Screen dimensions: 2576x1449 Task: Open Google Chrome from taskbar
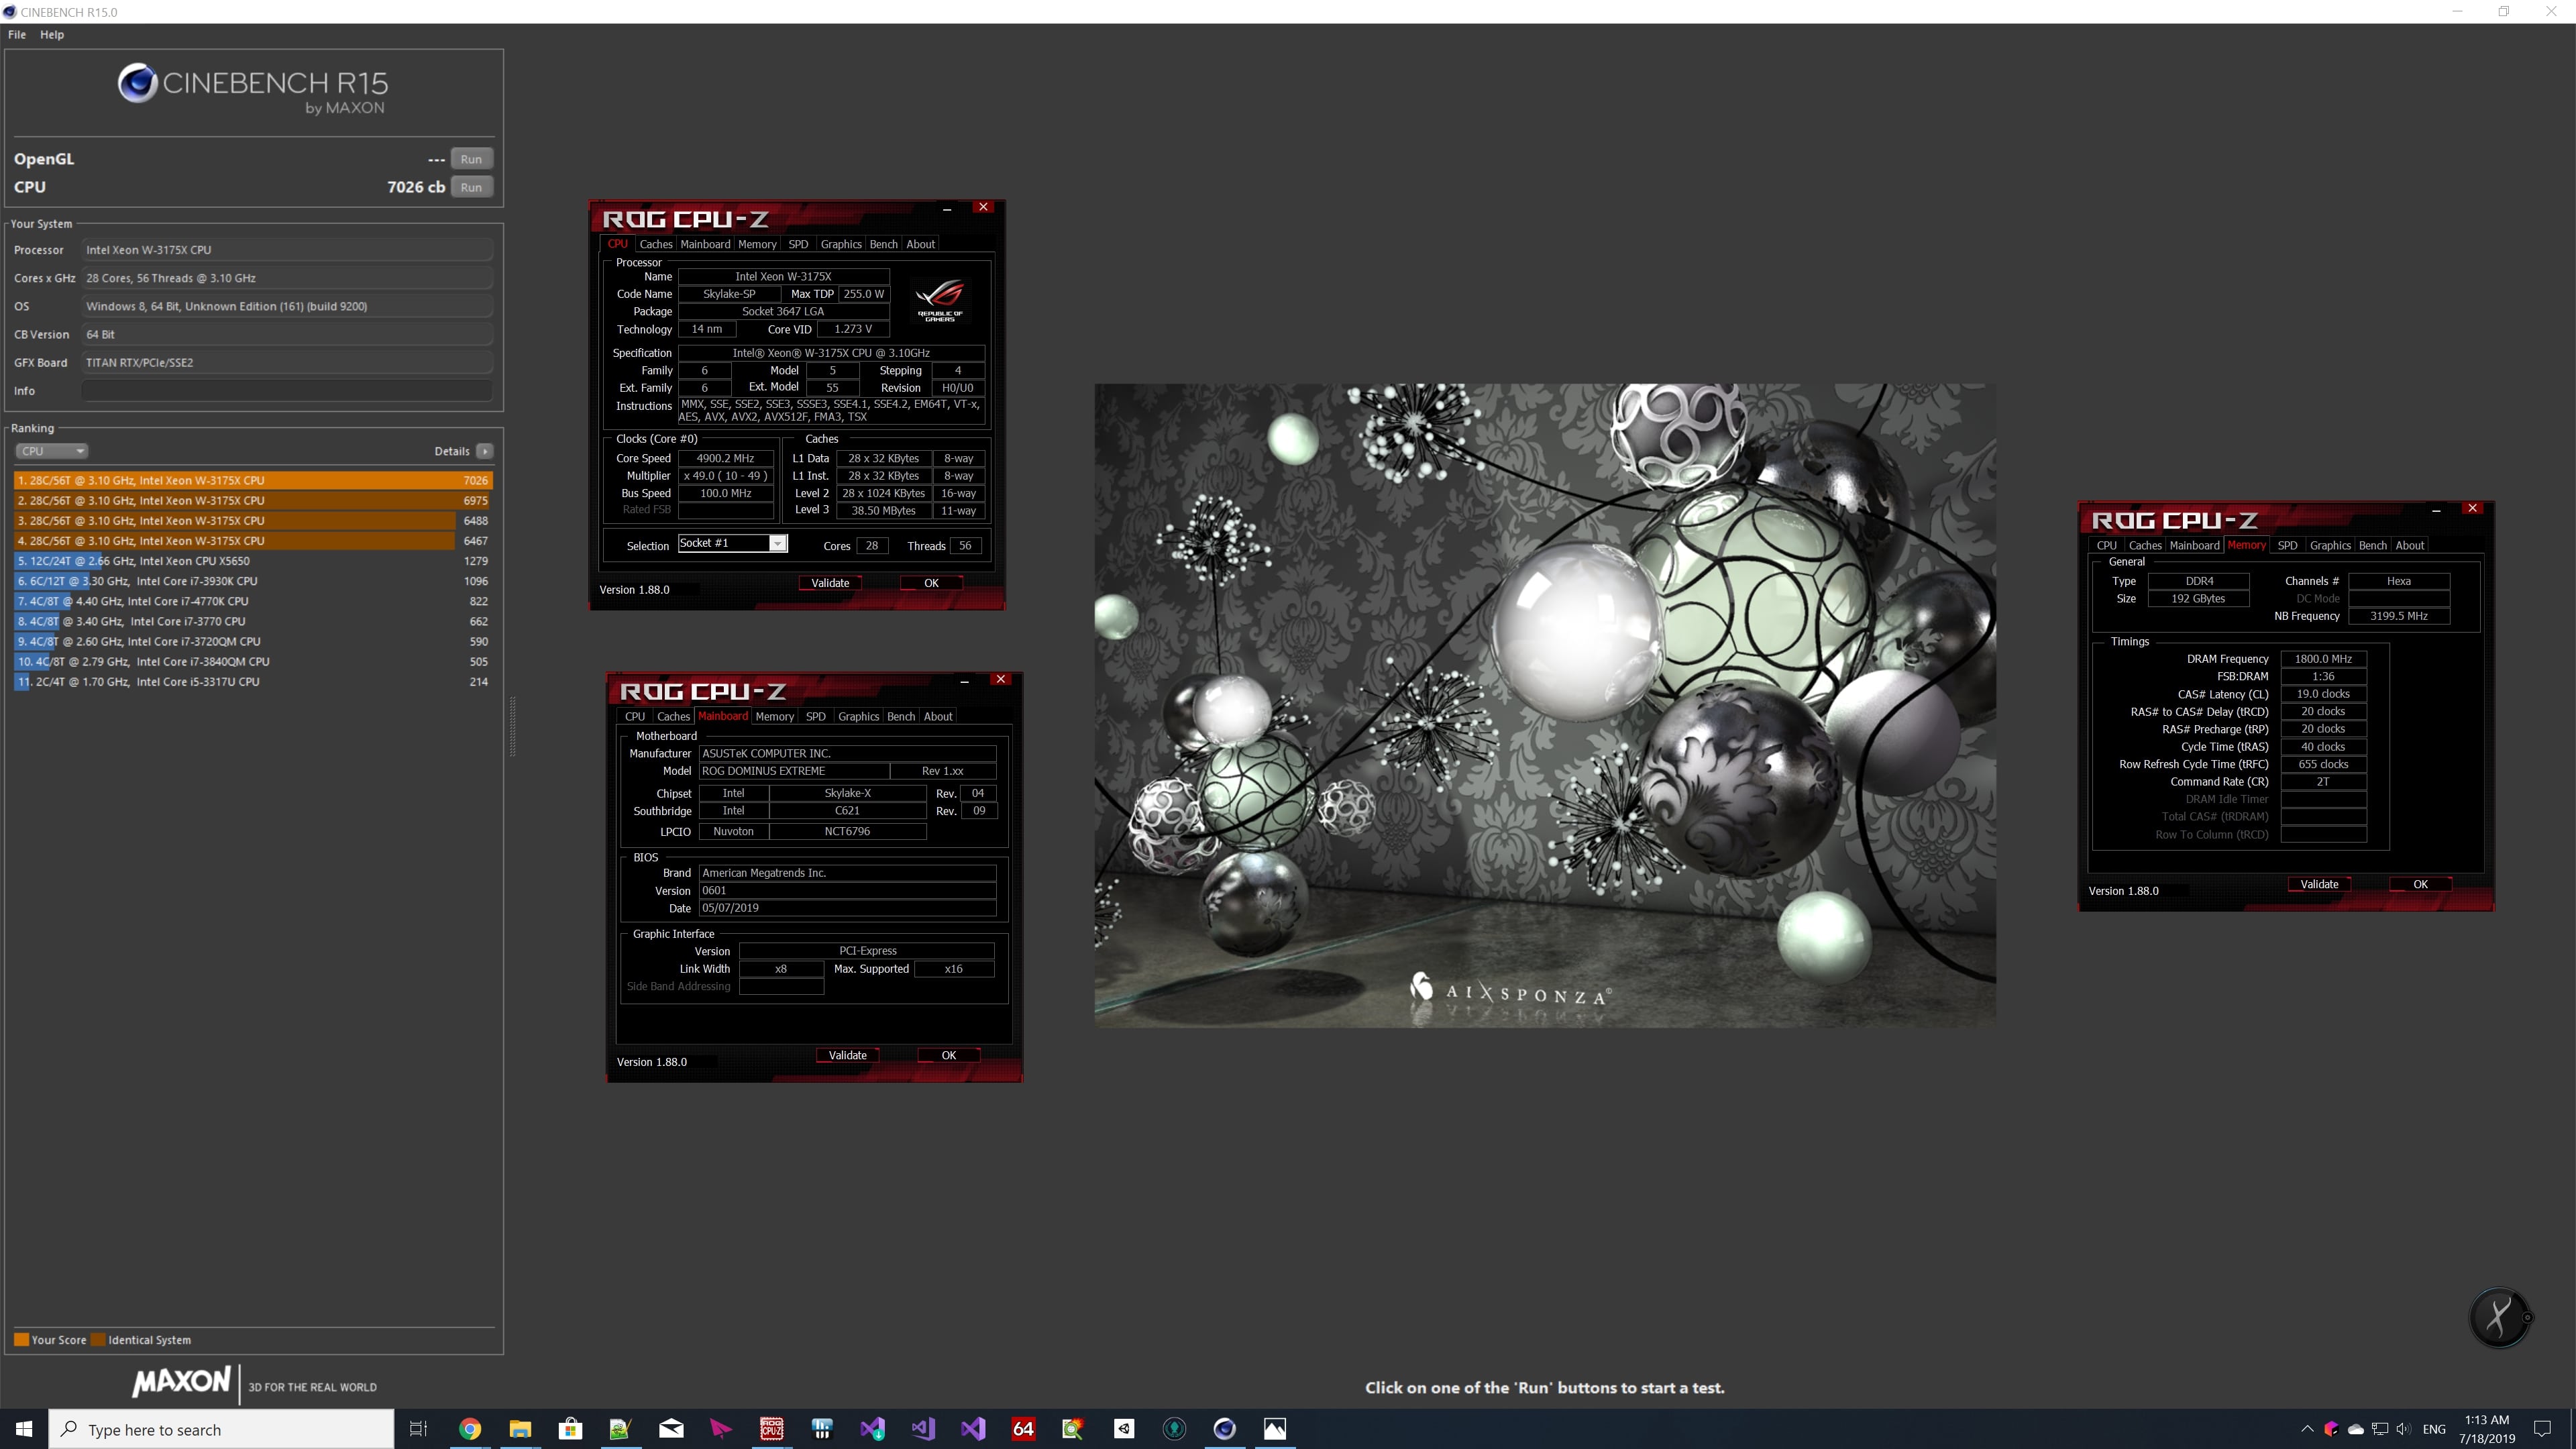pyautogui.click(x=470, y=1429)
